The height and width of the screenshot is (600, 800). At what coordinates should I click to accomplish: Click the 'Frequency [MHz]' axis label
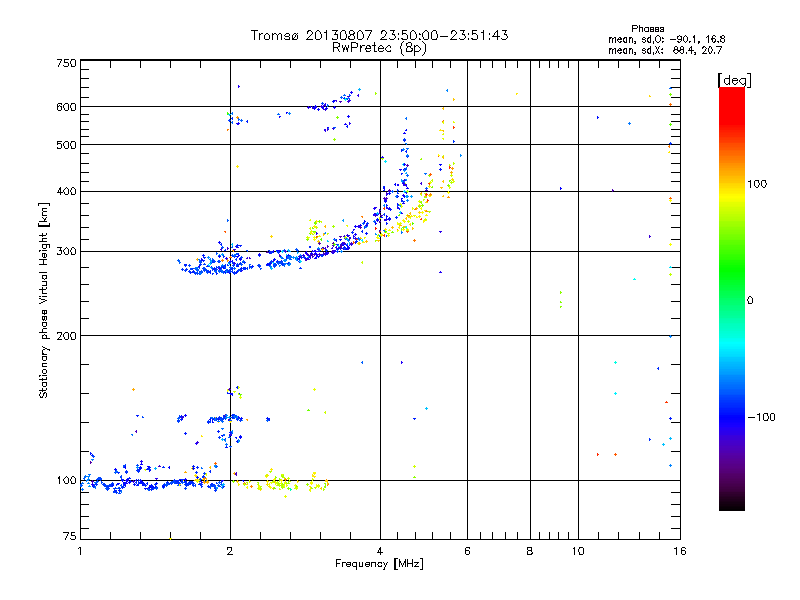click(379, 564)
